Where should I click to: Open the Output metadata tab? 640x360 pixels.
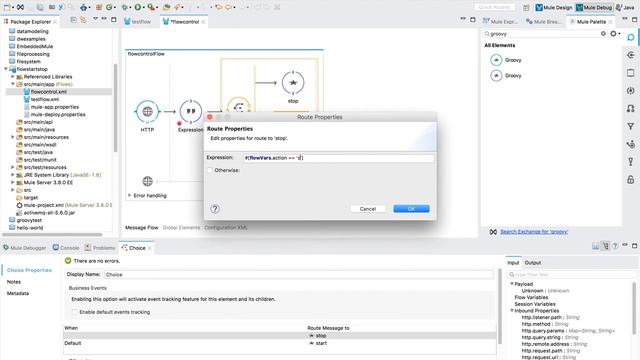[533, 263]
